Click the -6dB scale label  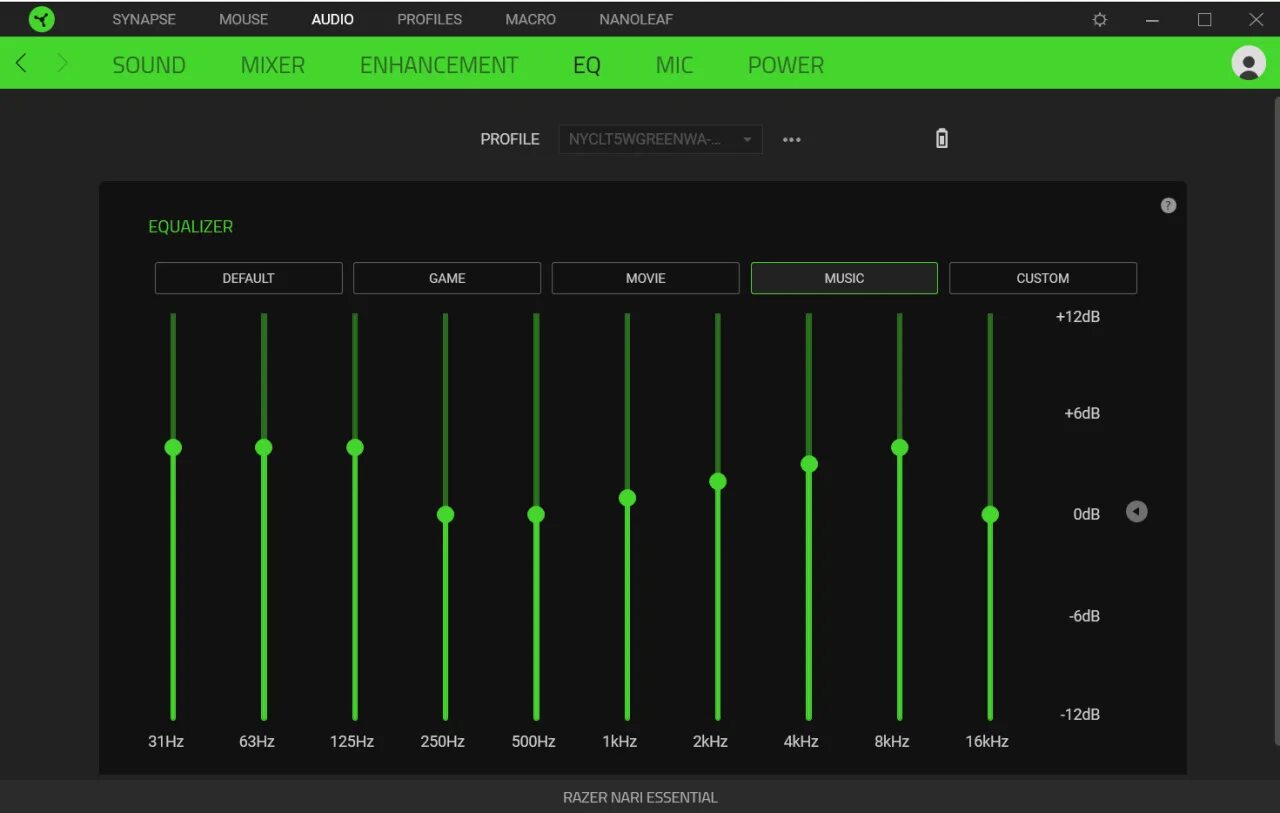(1084, 616)
